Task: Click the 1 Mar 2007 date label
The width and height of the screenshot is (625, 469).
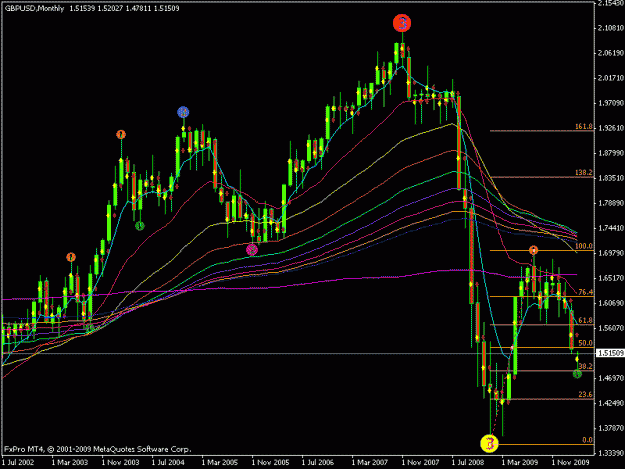Action: click(x=370, y=462)
